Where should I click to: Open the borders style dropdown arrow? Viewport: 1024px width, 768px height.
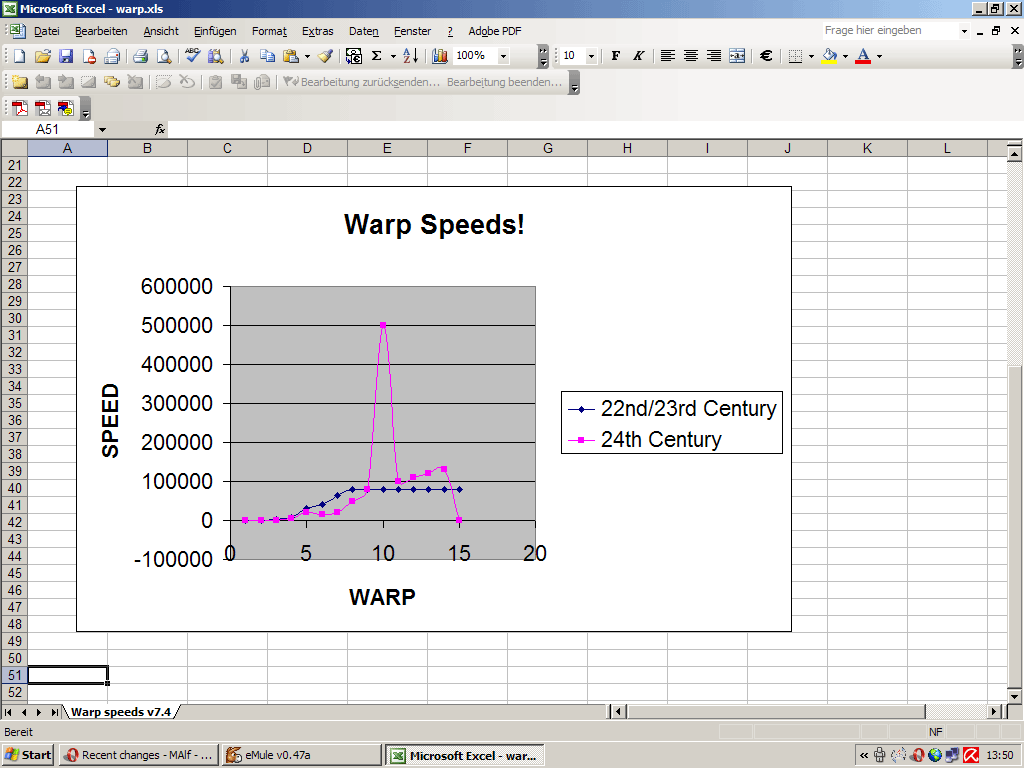811,56
